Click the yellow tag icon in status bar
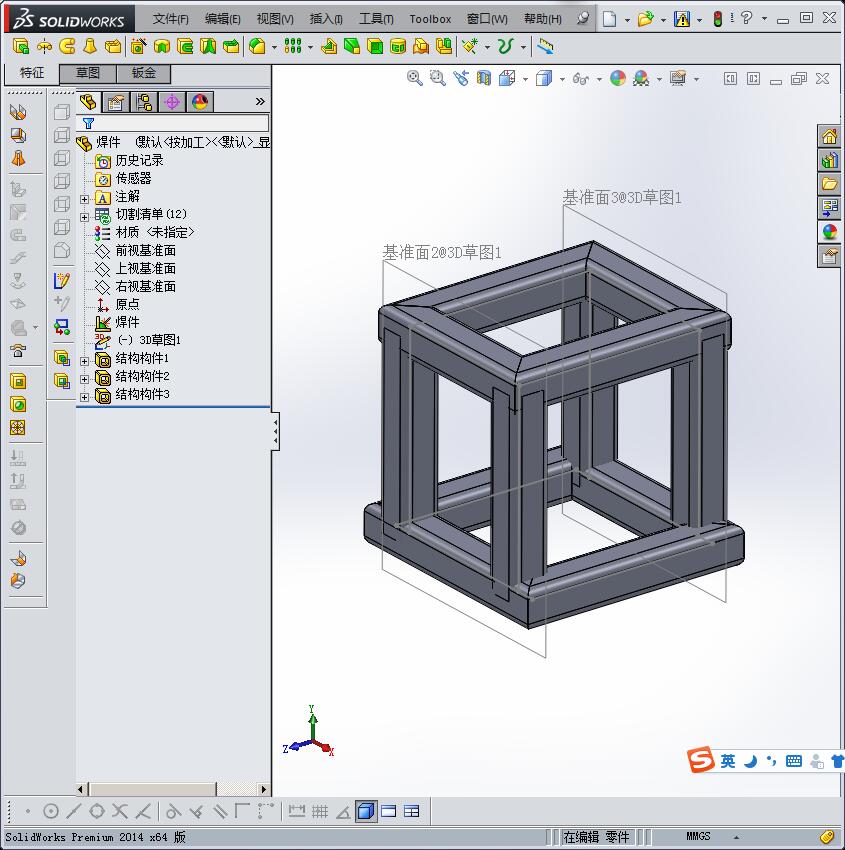The height and width of the screenshot is (850, 845). tap(827, 836)
